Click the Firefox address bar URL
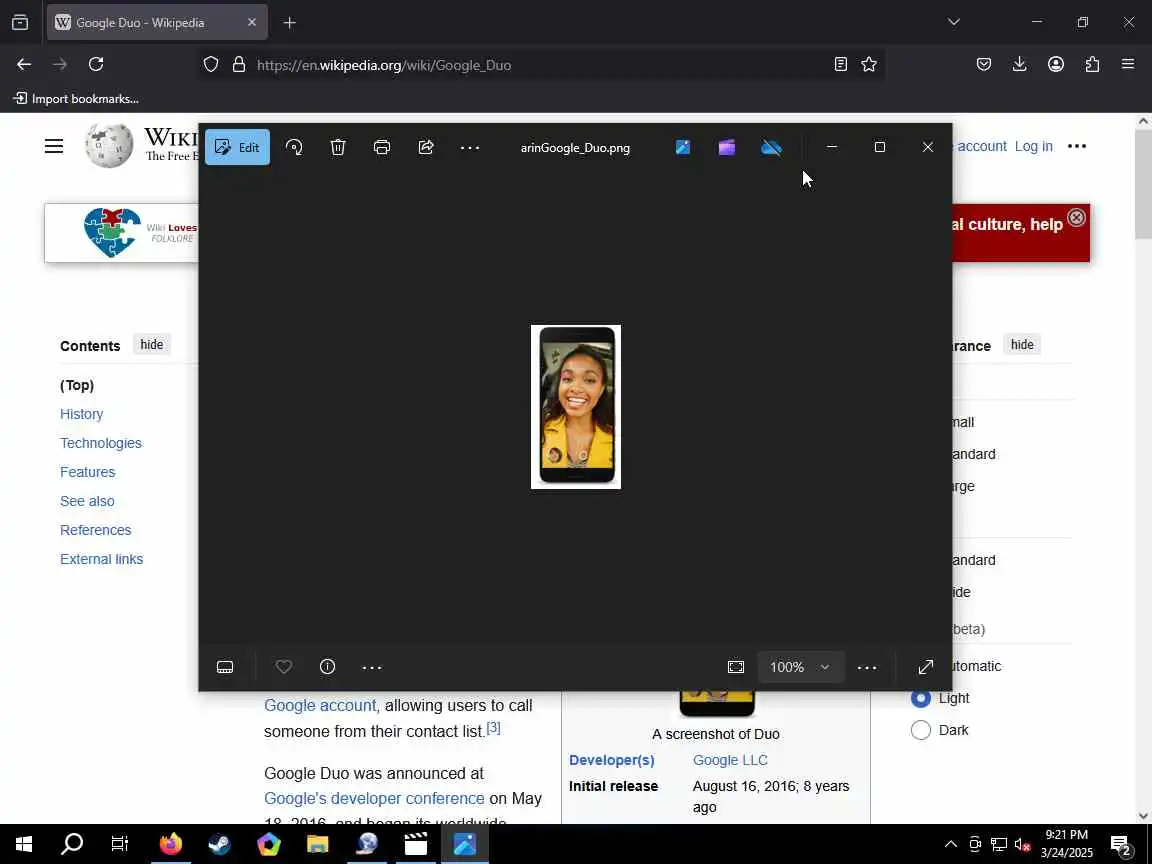The height and width of the screenshot is (864, 1152). pos(384,65)
